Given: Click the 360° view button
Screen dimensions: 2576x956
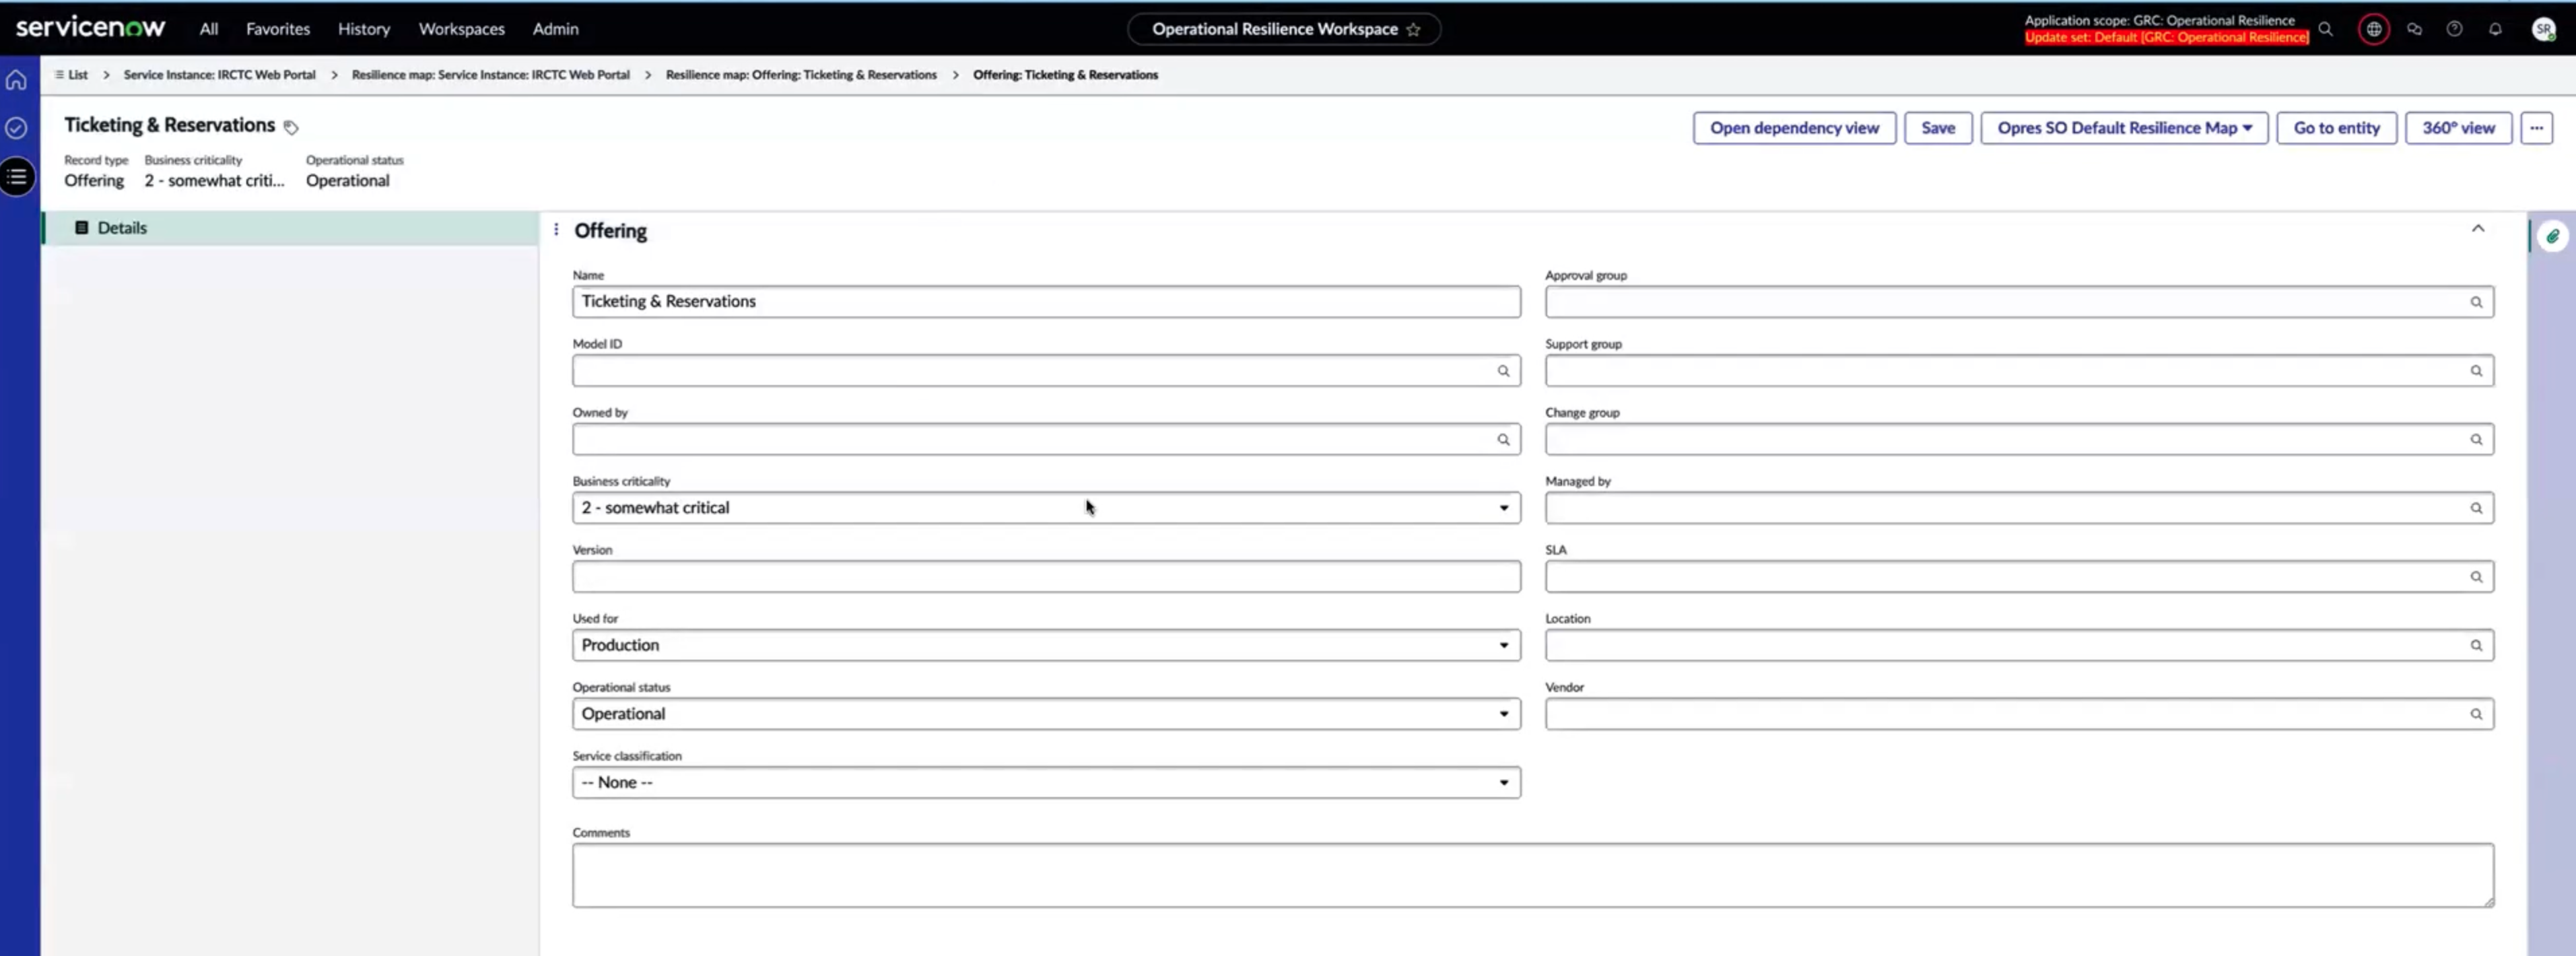Looking at the screenshot, I should (x=2458, y=128).
